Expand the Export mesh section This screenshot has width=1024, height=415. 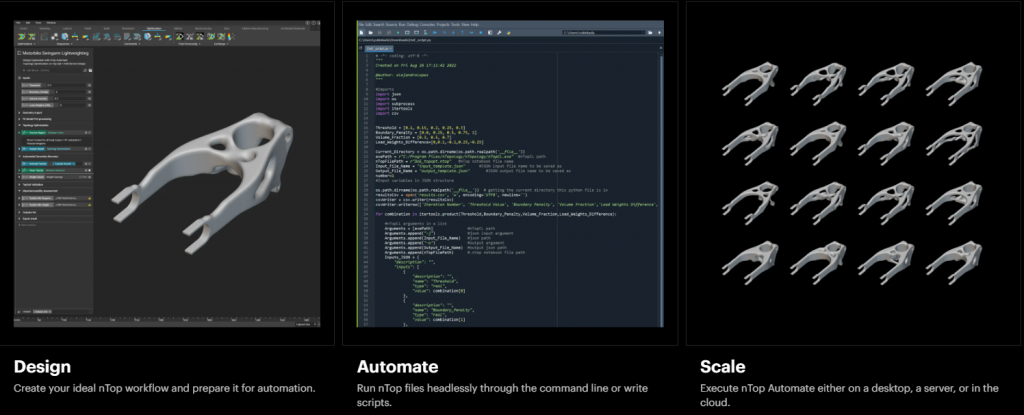point(19,219)
